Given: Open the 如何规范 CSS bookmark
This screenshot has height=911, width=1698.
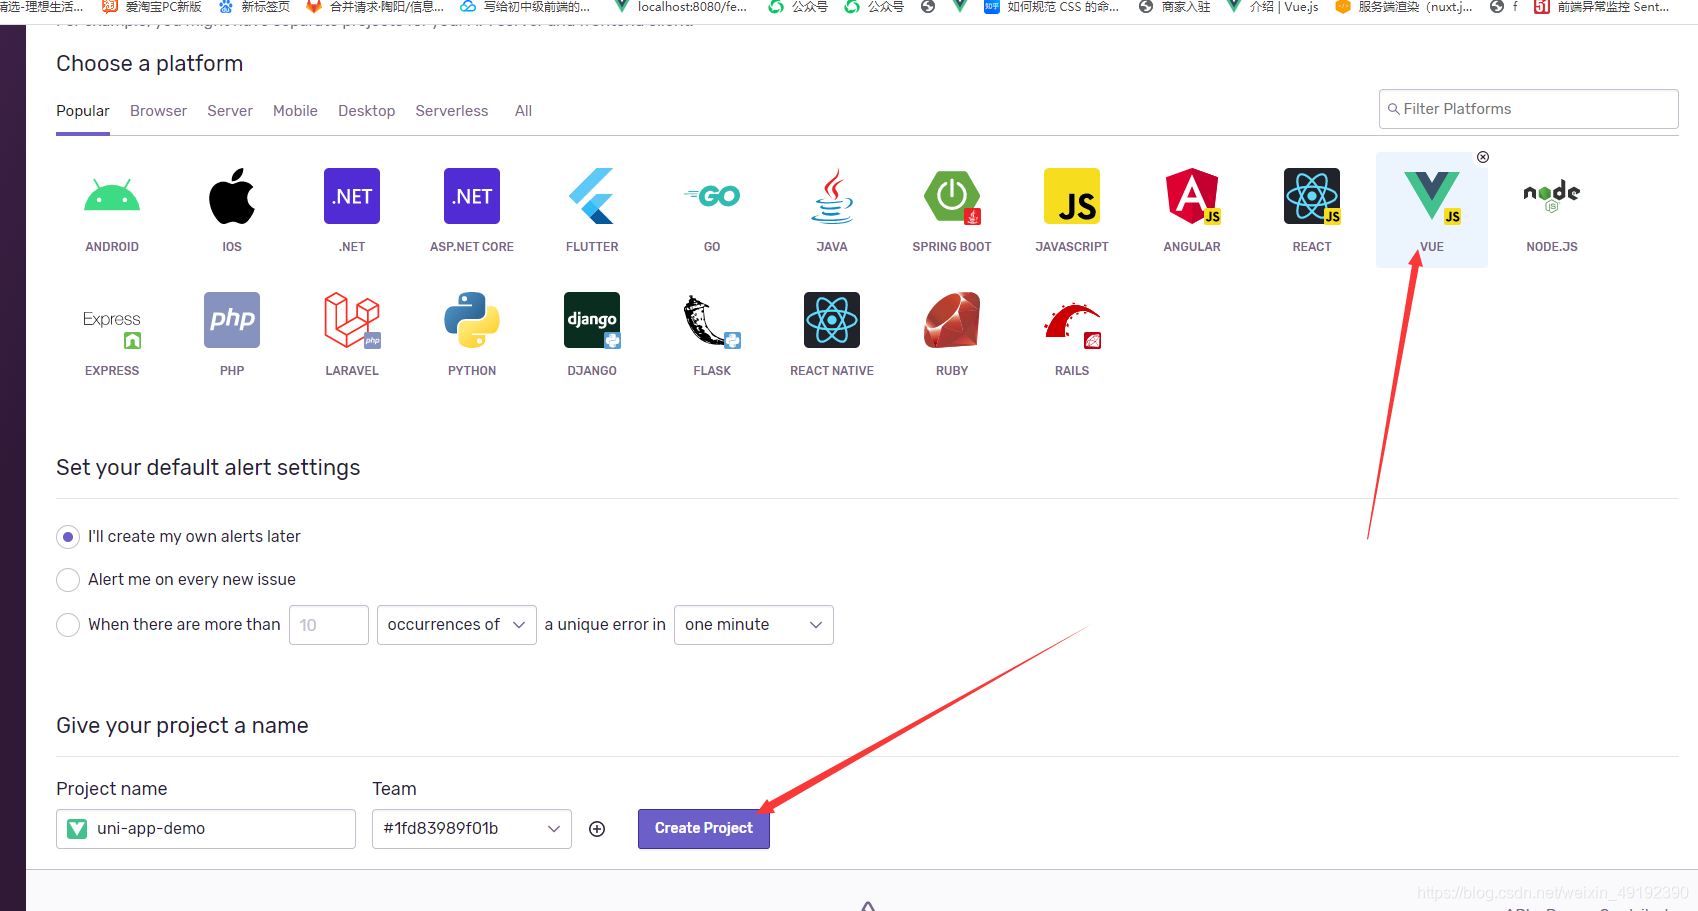Looking at the screenshot, I should (x=1052, y=7).
